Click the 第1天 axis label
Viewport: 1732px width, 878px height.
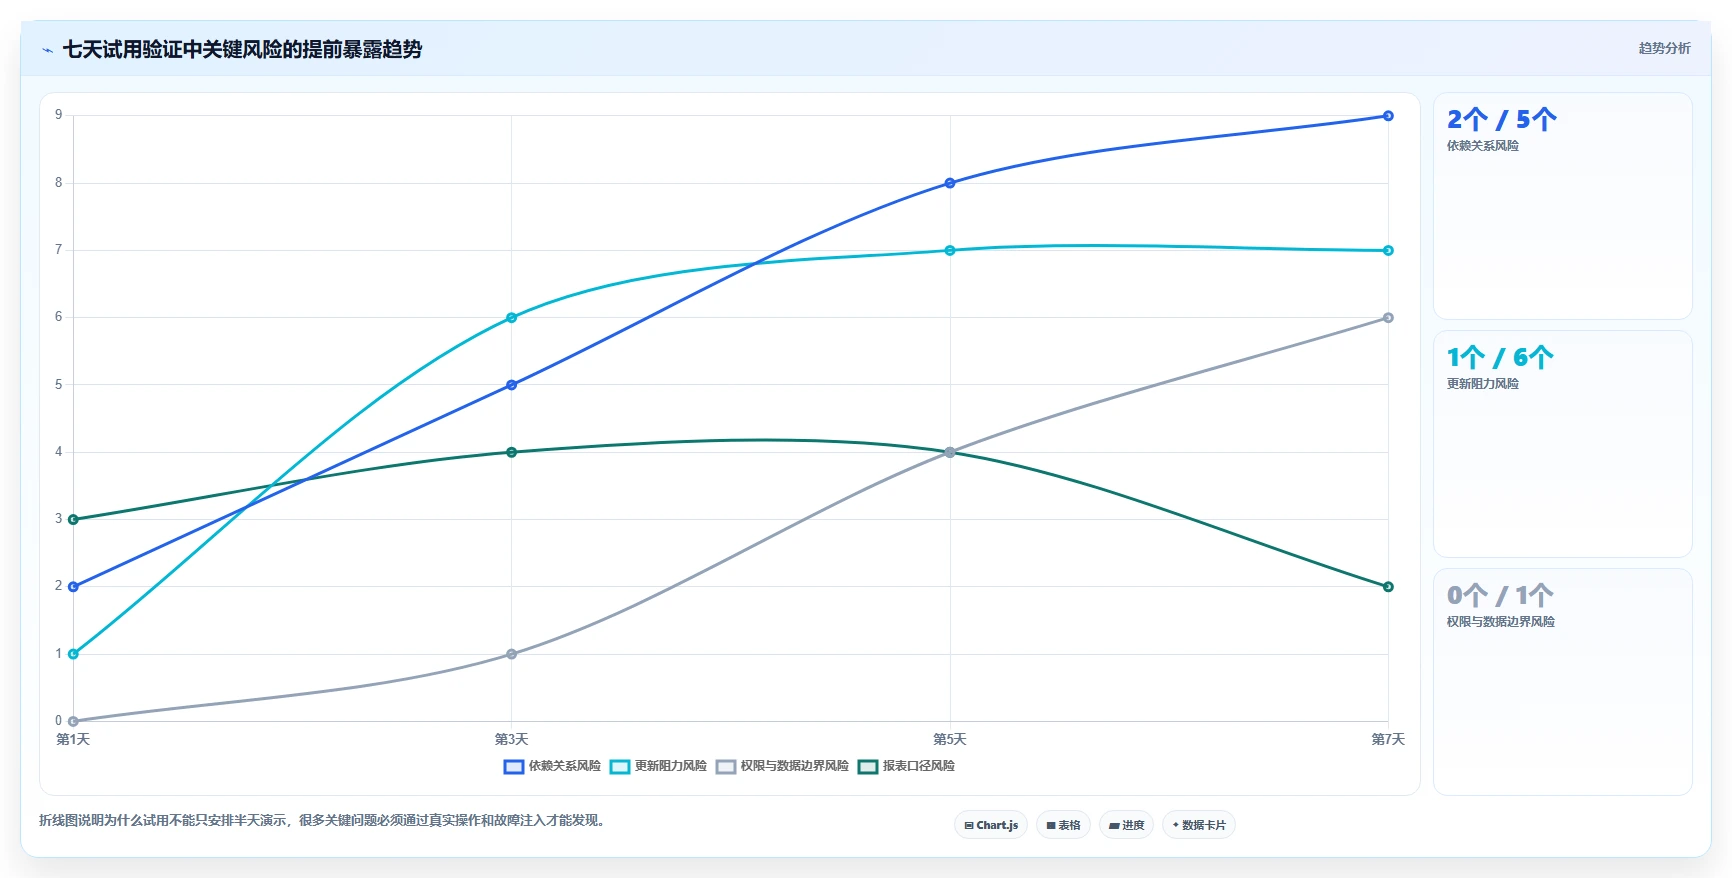pyautogui.click(x=73, y=740)
